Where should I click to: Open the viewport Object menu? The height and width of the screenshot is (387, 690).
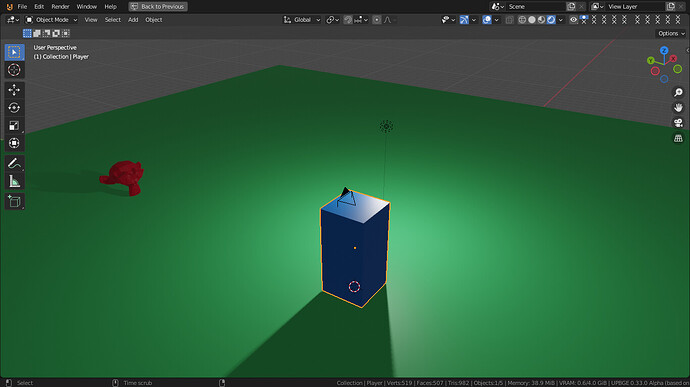pyautogui.click(x=154, y=20)
